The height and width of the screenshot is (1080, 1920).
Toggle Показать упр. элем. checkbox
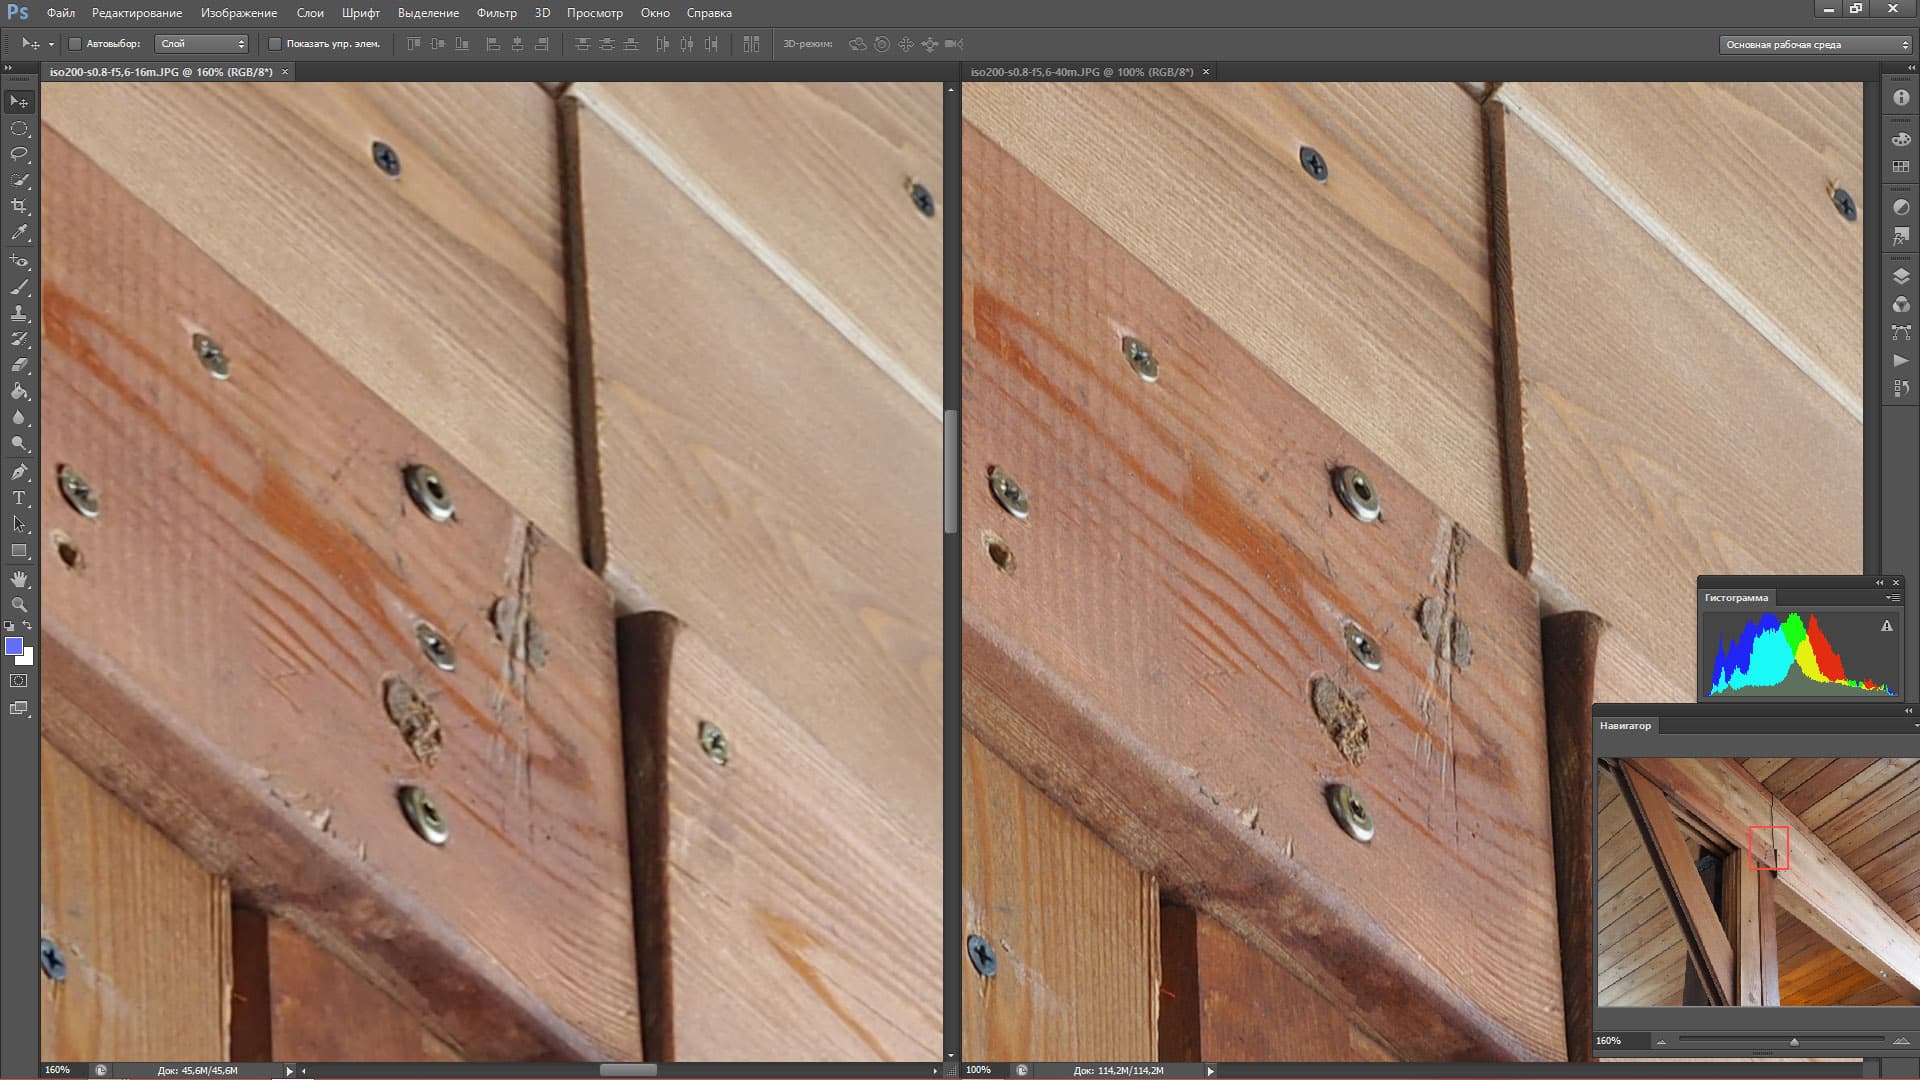pyautogui.click(x=275, y=44)
